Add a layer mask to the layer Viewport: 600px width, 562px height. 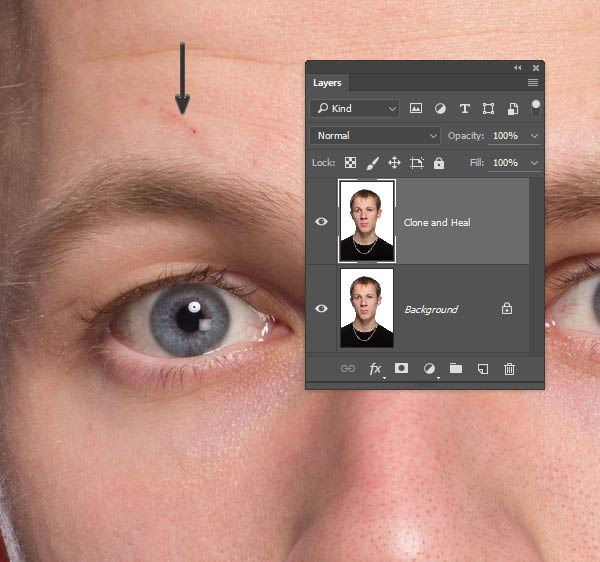click(402, 369)
